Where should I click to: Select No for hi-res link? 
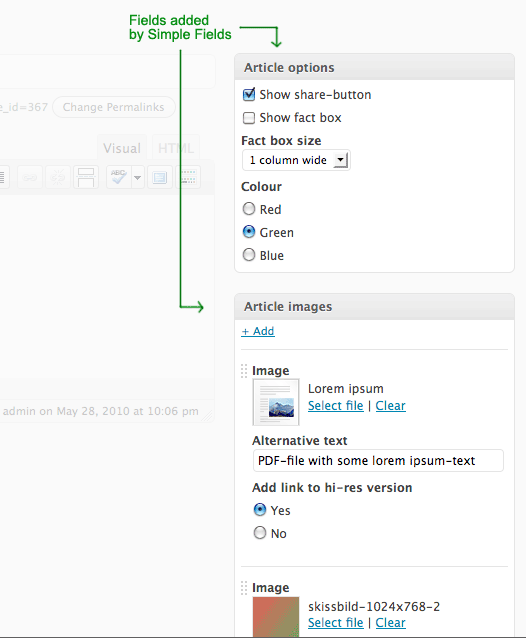[260, 533]
